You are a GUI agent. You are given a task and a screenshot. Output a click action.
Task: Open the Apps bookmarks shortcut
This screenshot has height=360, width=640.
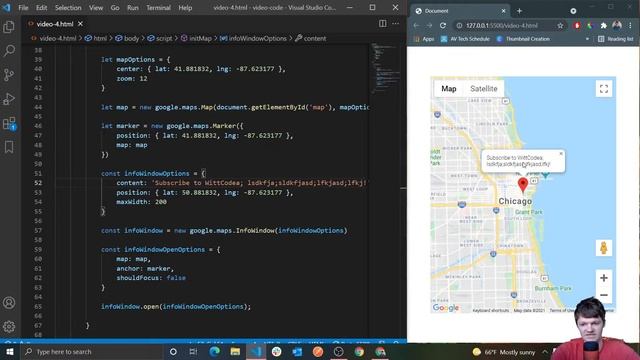(424, 39)
